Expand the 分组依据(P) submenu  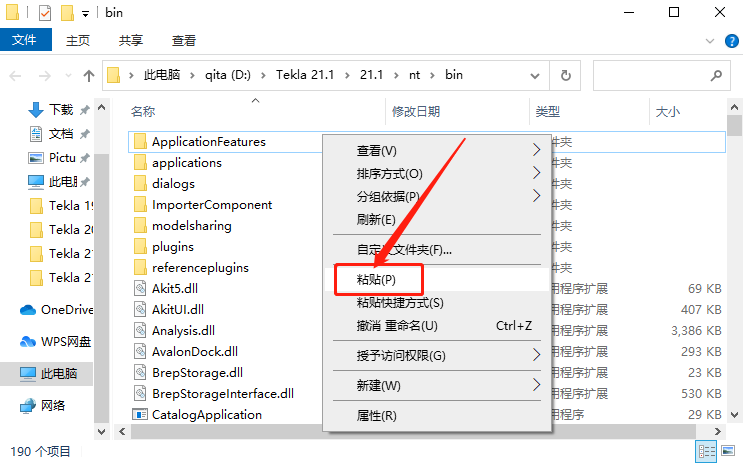(437, 196)
